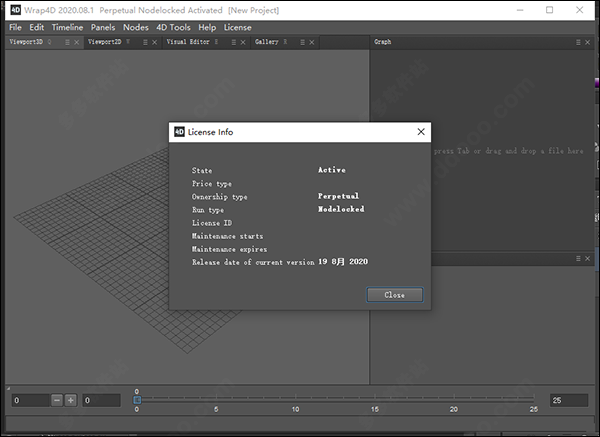Image resolution: width=600 pixels, height=437 pixels.
Task: Open Gallery tab options menu icon
Action: (x=303, y=42)
